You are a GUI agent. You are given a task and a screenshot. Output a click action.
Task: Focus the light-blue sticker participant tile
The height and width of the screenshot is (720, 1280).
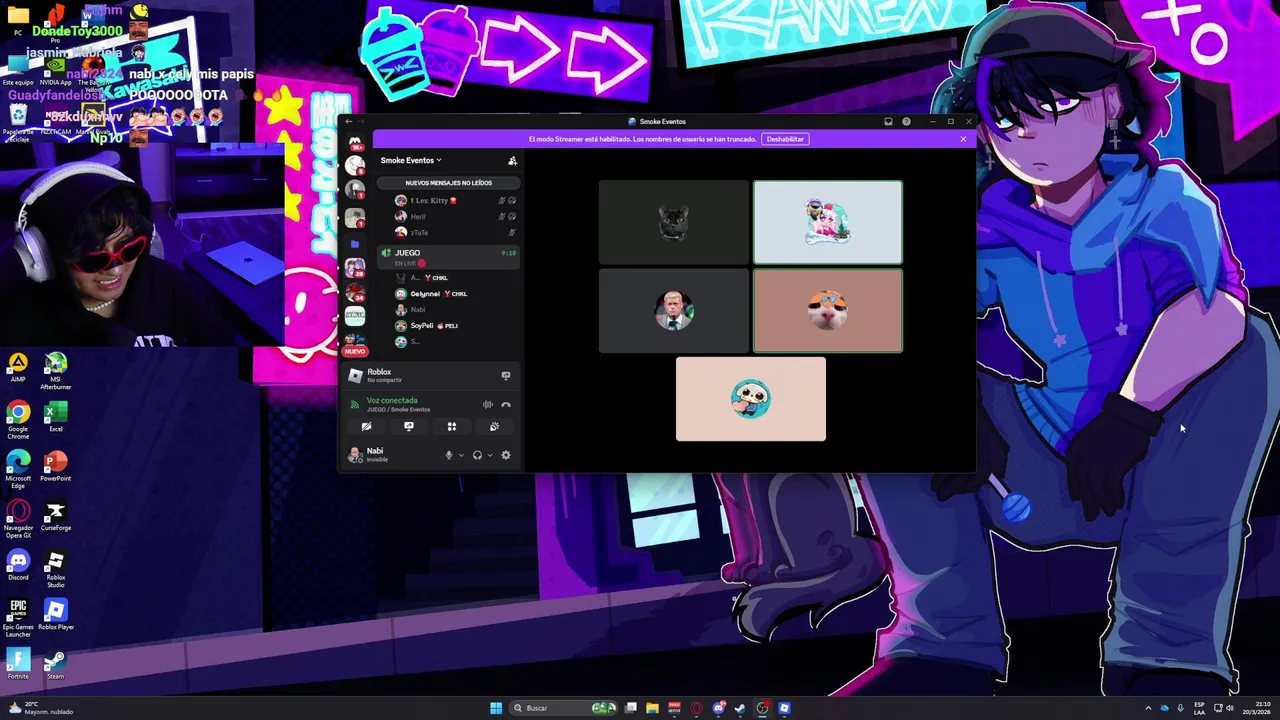(828, 223)
